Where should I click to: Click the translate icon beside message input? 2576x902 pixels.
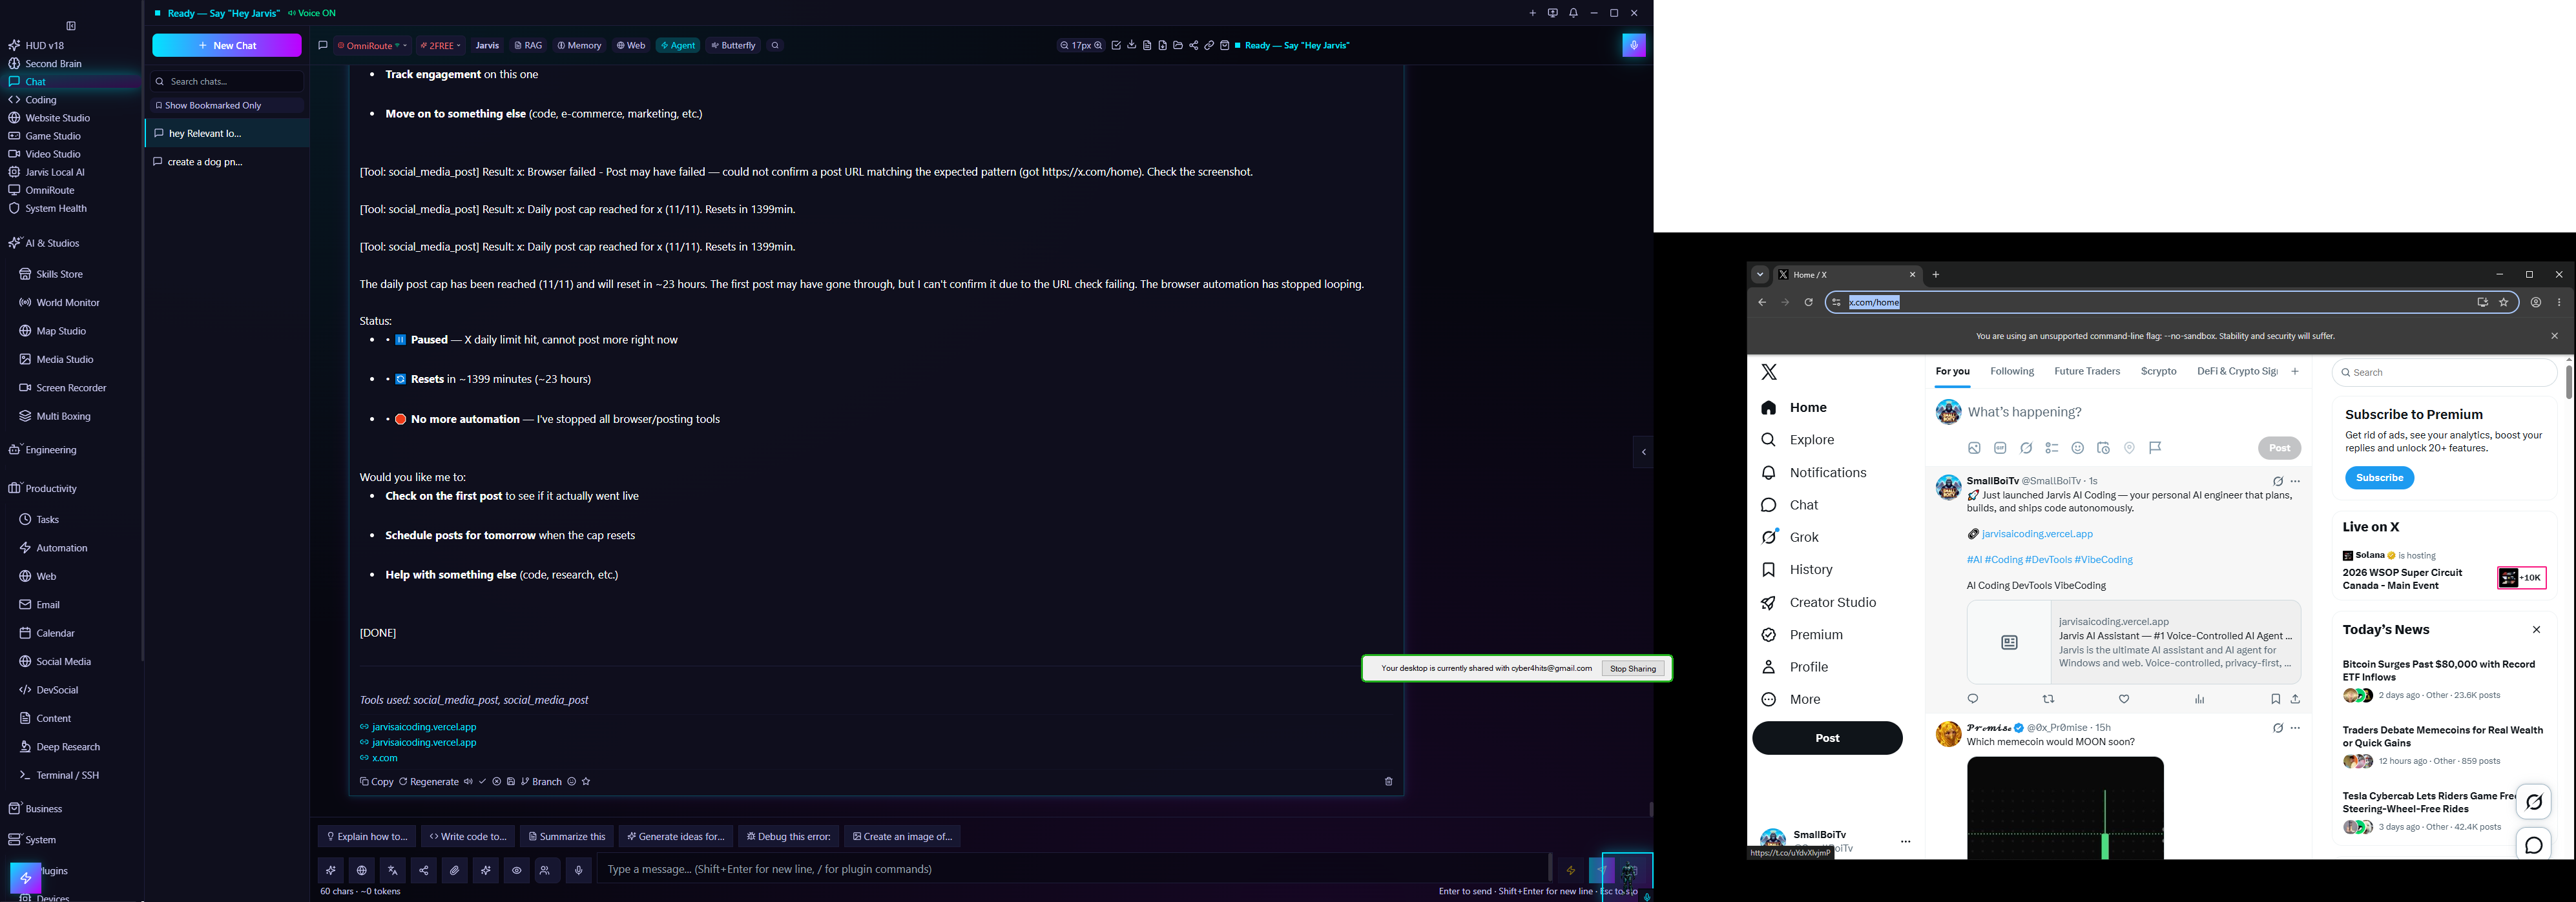point(393,870)
